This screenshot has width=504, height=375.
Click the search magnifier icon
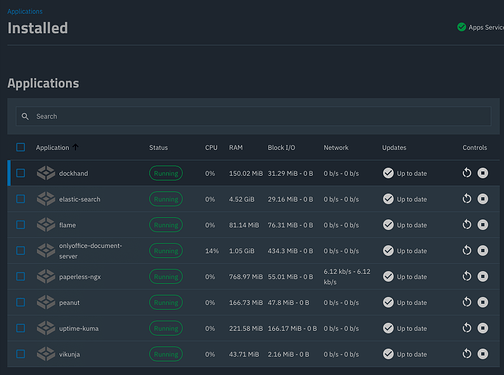pos(25,116)
